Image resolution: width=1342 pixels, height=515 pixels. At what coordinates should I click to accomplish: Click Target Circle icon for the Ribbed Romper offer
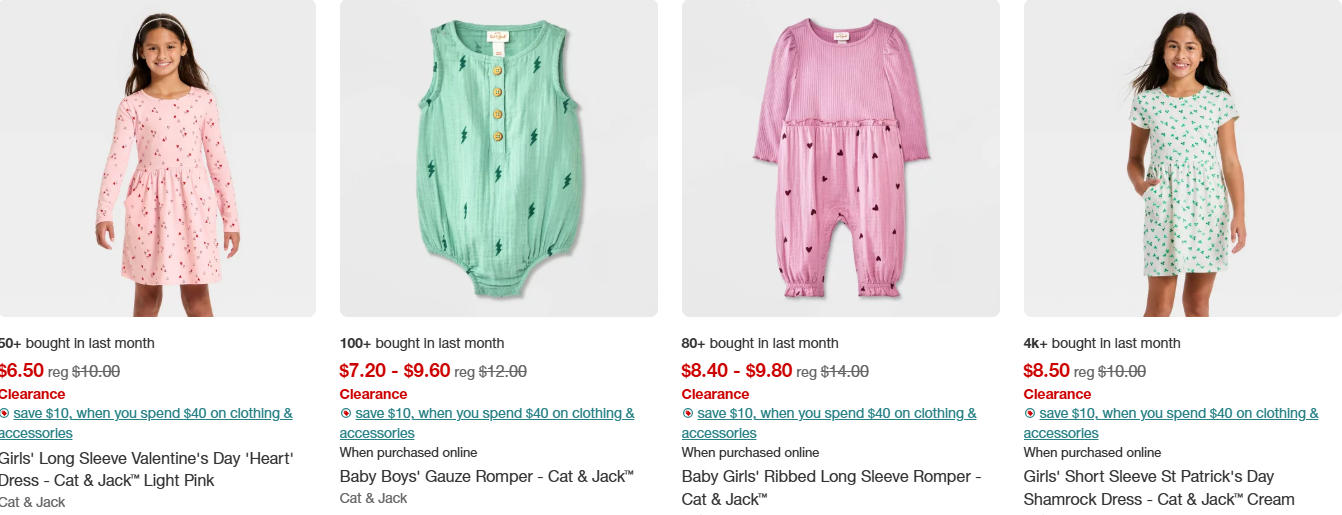click(688, 413)
